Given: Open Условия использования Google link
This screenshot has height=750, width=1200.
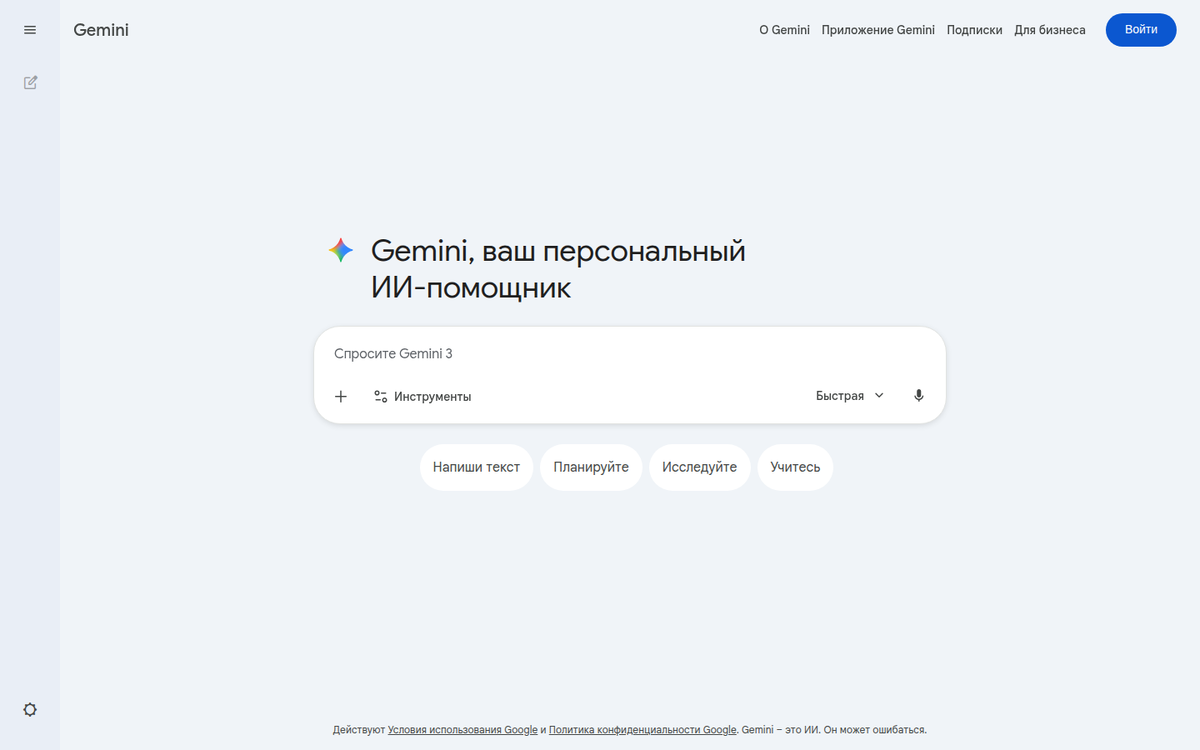Looking at the screenshot, I should (x=462, y=730).
